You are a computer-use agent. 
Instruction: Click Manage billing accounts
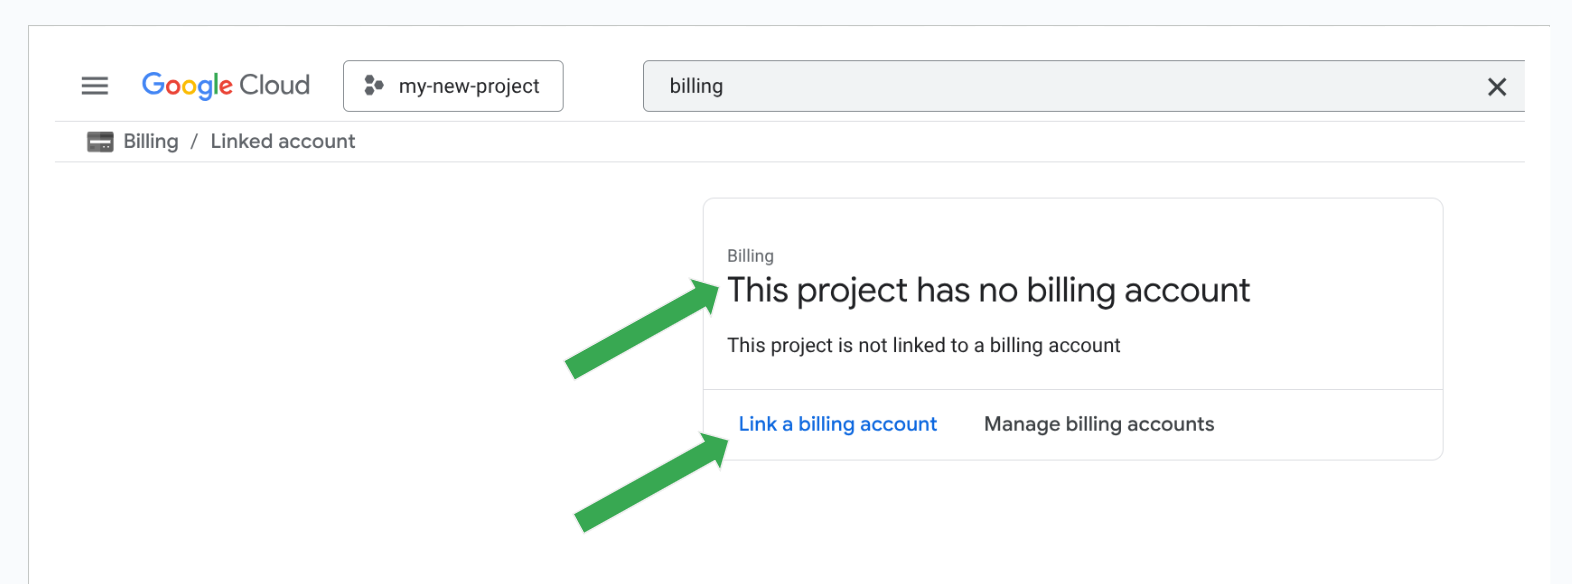[1097, 424]
